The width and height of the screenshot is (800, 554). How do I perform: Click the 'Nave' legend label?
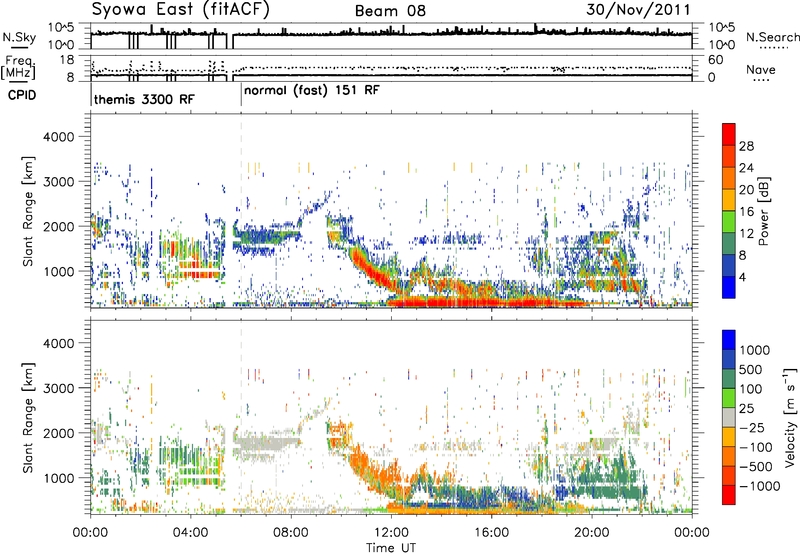pos(761,69)
